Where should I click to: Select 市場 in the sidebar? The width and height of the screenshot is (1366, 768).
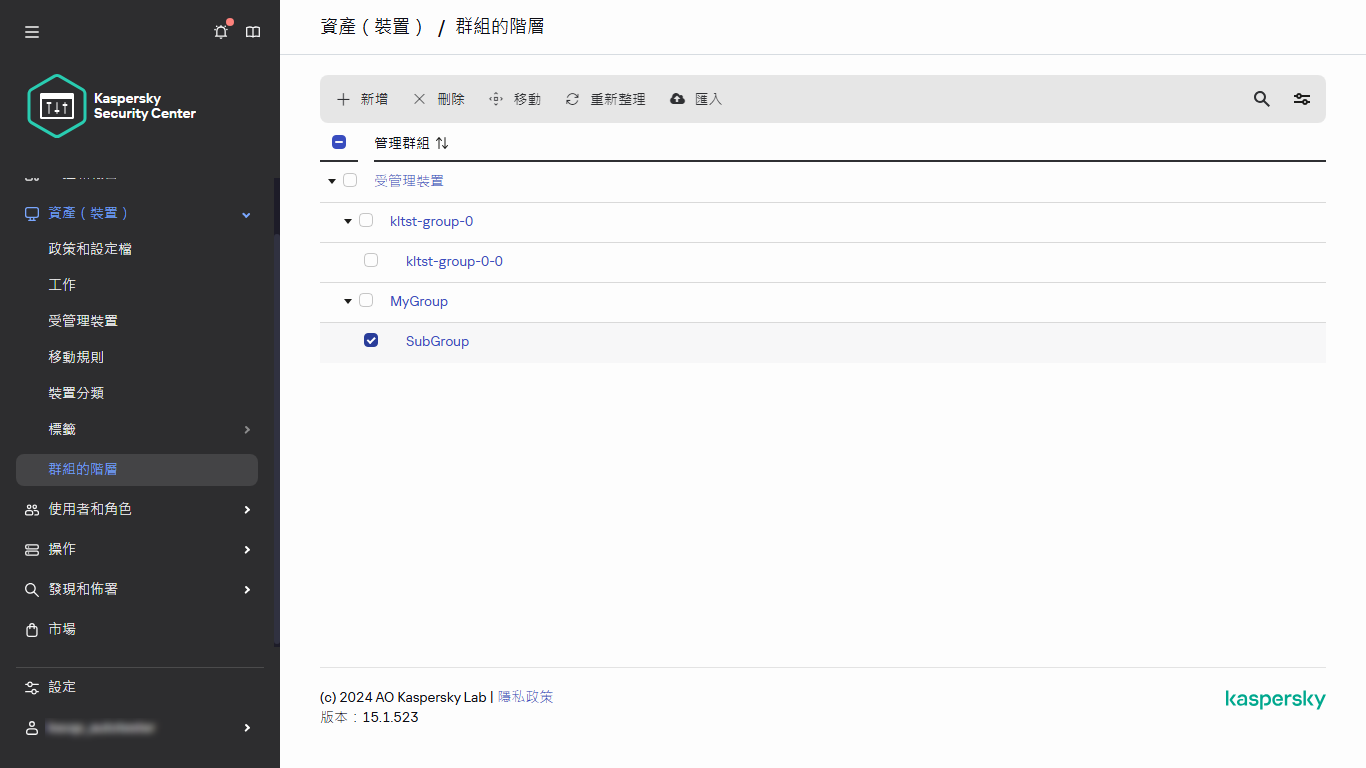(x=62, y=629)
